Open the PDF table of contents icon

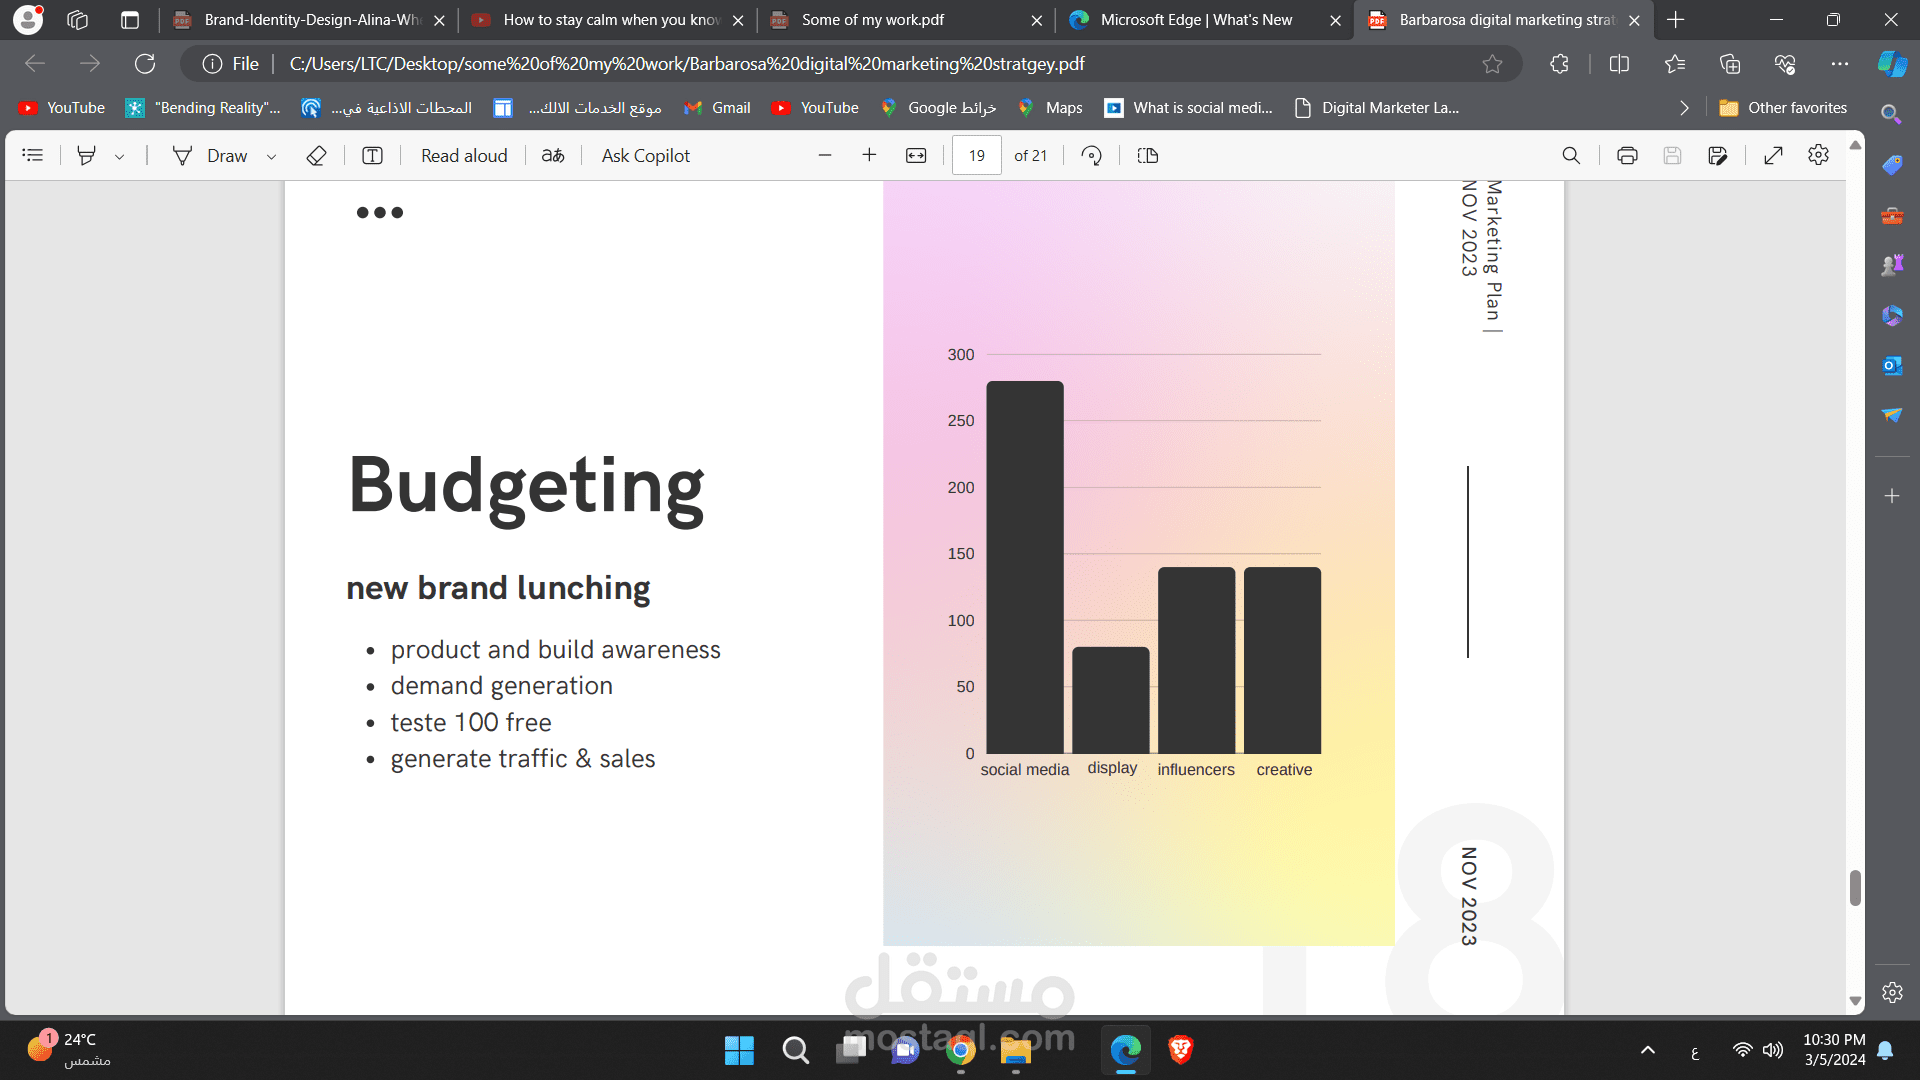(x=33, y=155)
